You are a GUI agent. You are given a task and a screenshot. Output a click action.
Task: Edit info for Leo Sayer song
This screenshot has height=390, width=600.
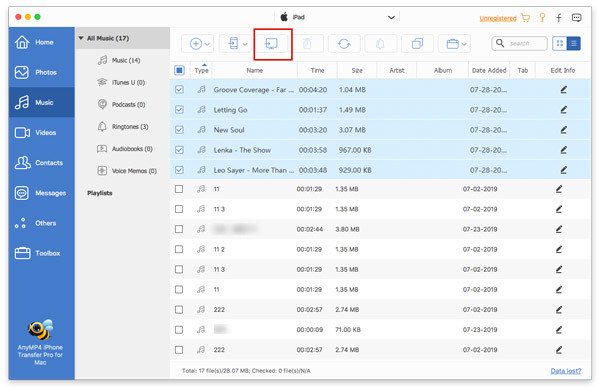point(564,170)
